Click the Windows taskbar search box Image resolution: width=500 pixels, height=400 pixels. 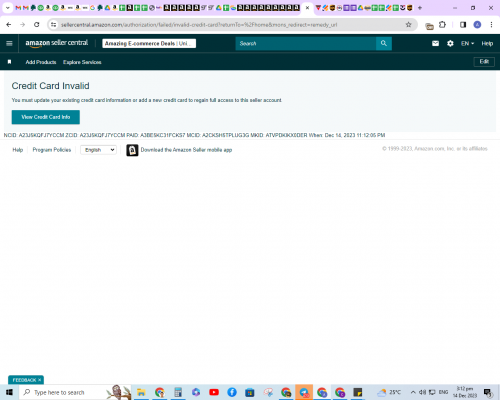pyautogui.click(x=75, y=392)
